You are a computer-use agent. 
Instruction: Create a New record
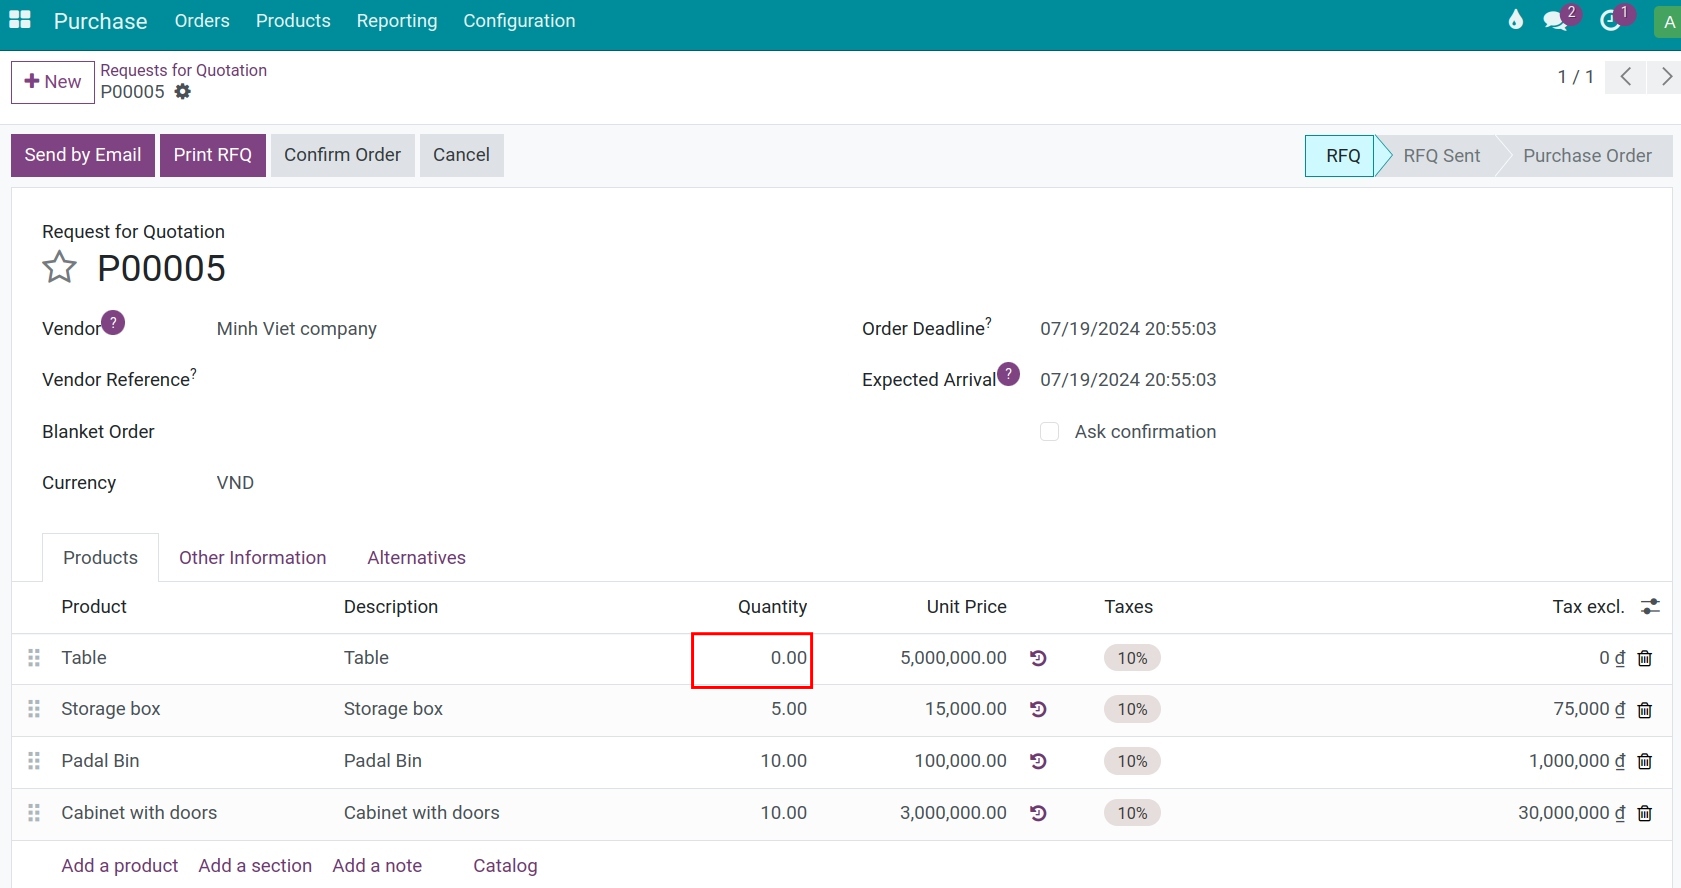(53, 82)
